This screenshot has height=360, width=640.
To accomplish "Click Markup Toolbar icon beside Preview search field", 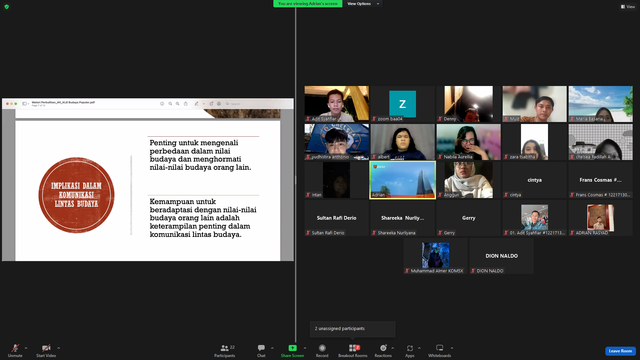I will 219,104.
